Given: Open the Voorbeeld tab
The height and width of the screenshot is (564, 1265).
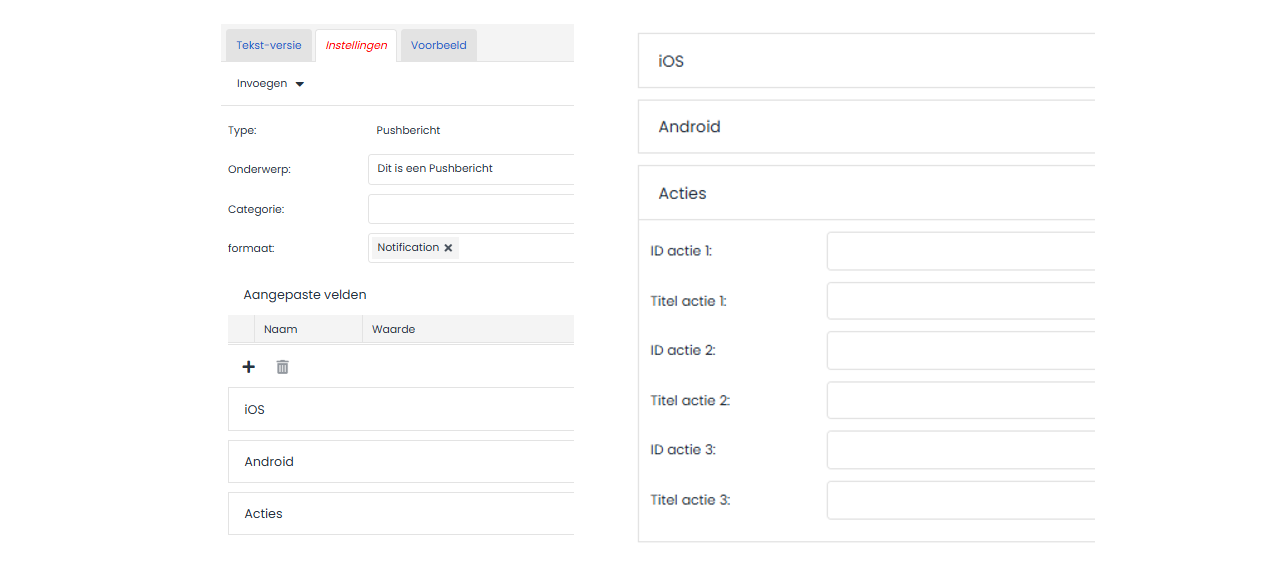Looking at the screenshot, I should [x=438, y=46].
